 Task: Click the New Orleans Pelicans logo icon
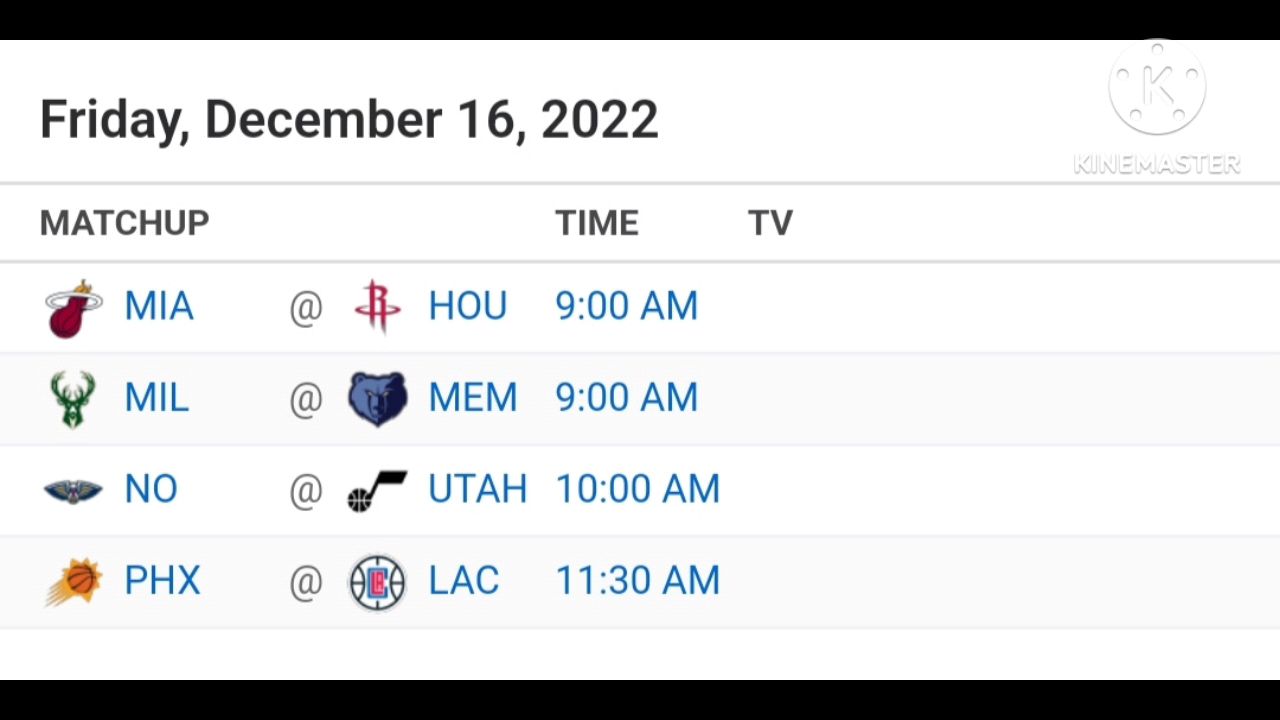coord(73,491)
